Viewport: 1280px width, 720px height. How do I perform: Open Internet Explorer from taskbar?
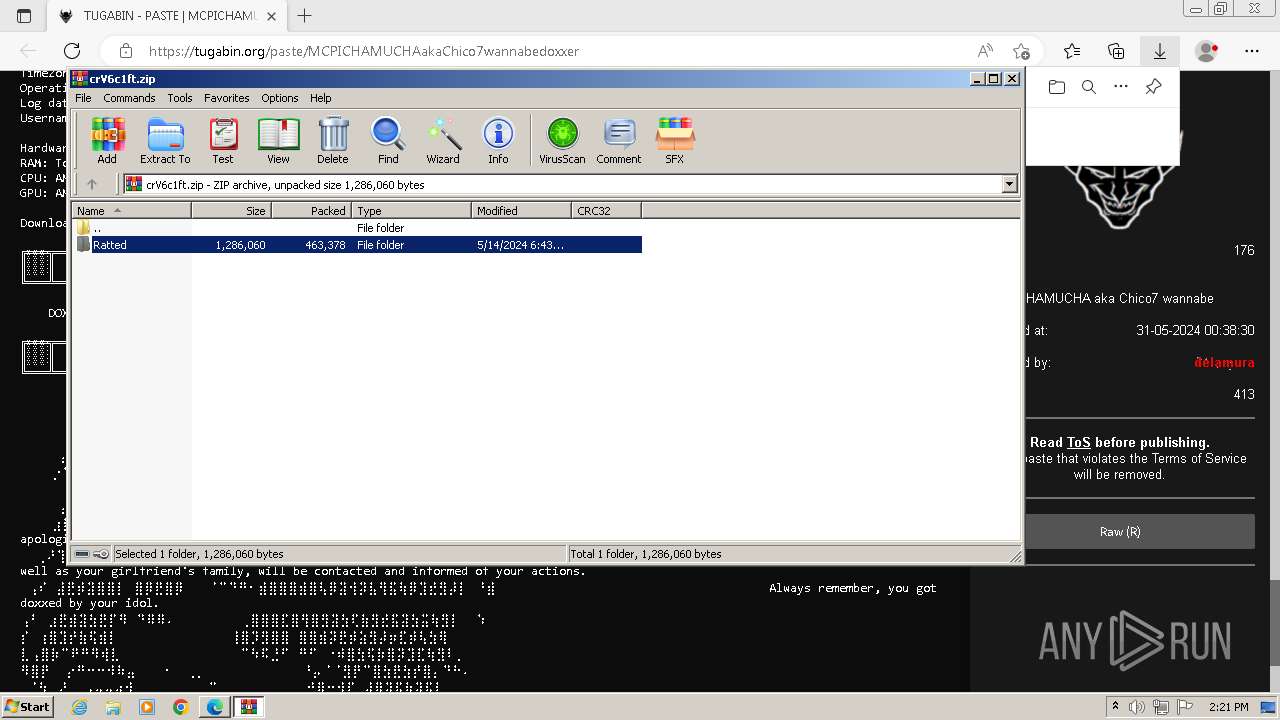[x=79, y=707]
